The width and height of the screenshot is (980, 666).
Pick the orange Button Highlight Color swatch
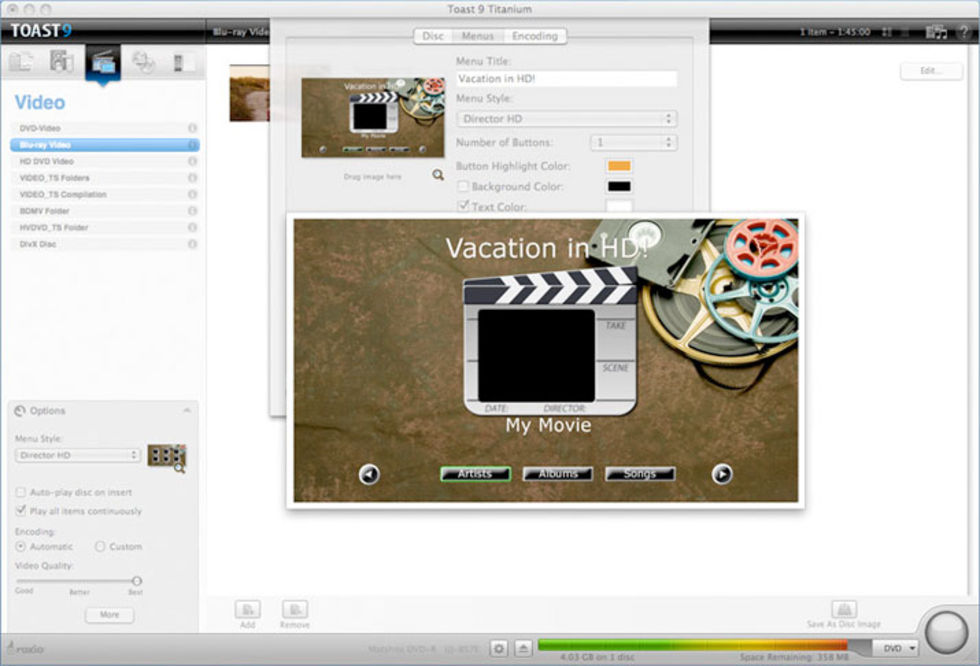point(619,166)
